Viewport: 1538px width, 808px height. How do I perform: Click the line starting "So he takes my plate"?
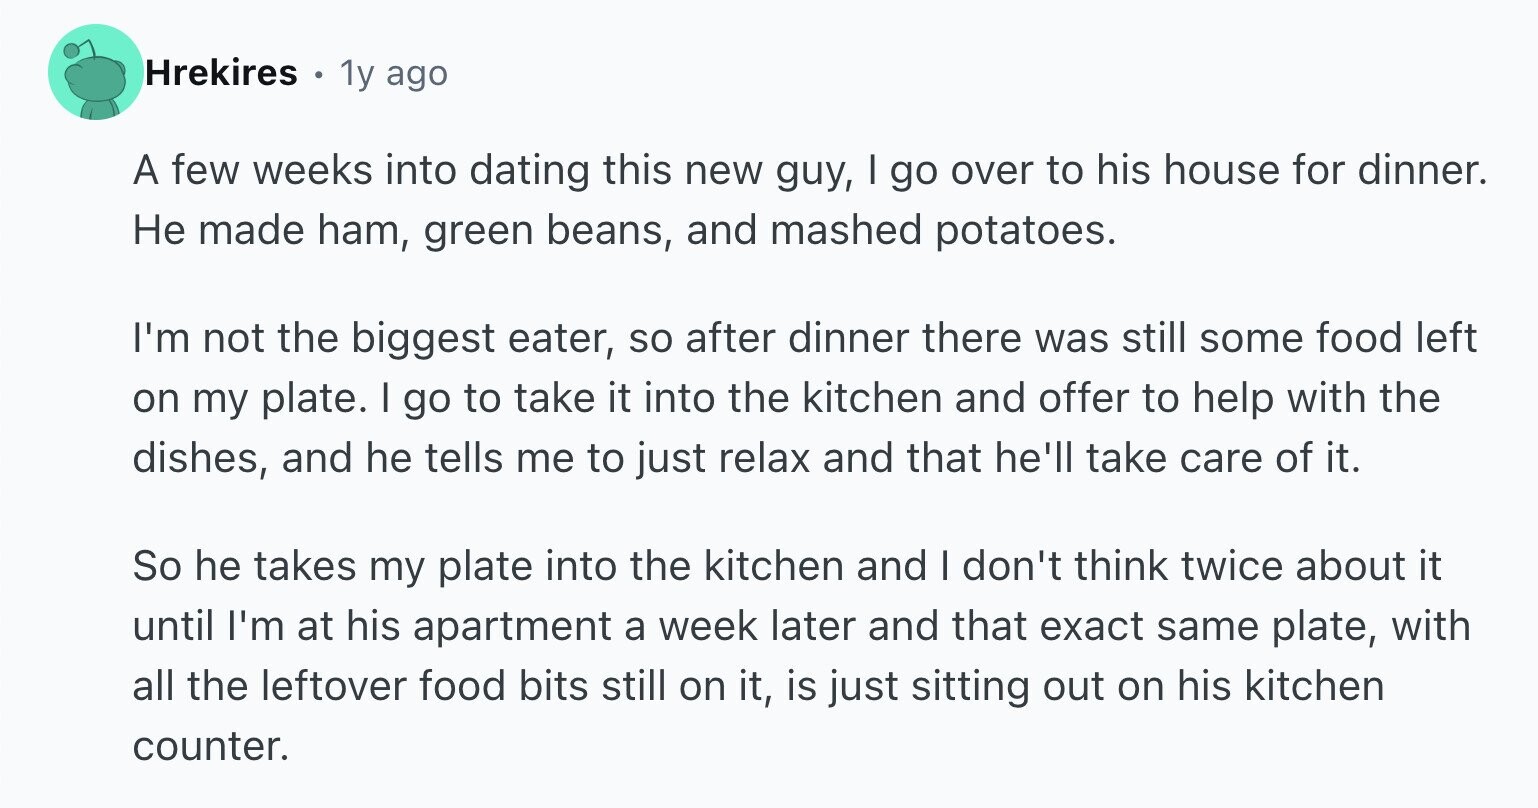[787, 567]
